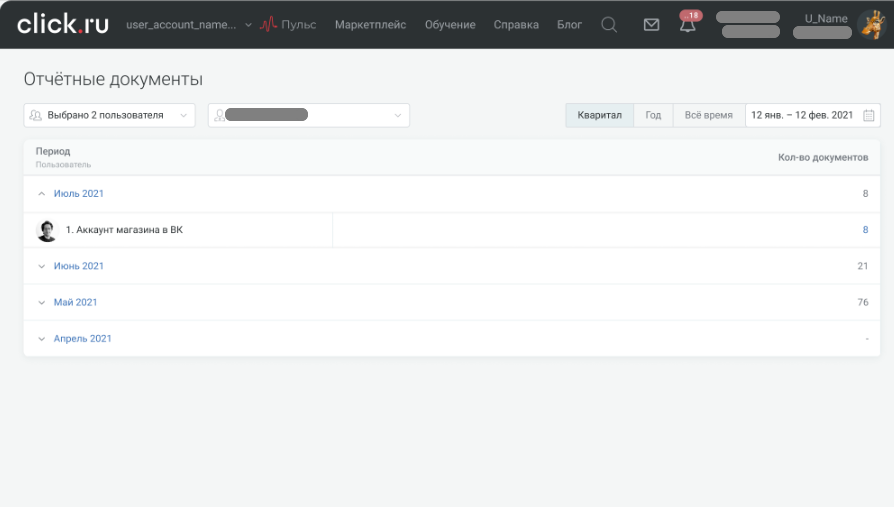Image resolution: width=894 pixels, height=507 pixels.
Task: Click the click.ru logo
Action: [62, 24]
